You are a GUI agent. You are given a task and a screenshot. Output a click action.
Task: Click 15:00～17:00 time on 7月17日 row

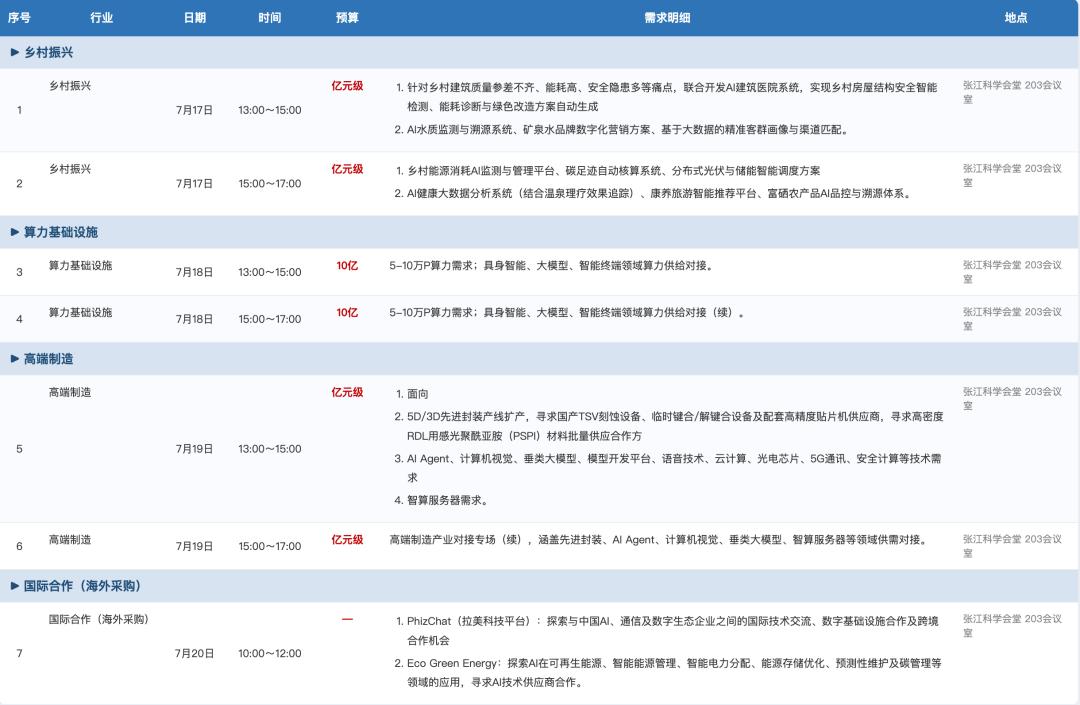(269, 184)
